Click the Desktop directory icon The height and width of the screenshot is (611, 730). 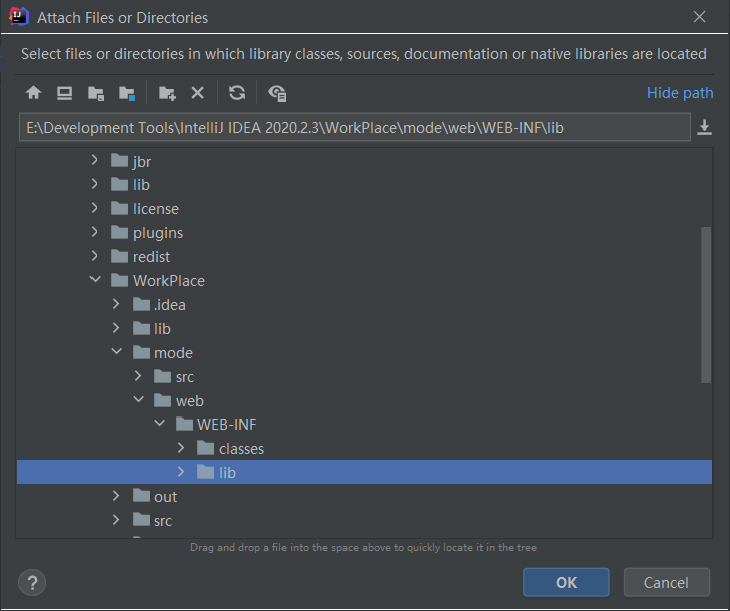(64, 93)
